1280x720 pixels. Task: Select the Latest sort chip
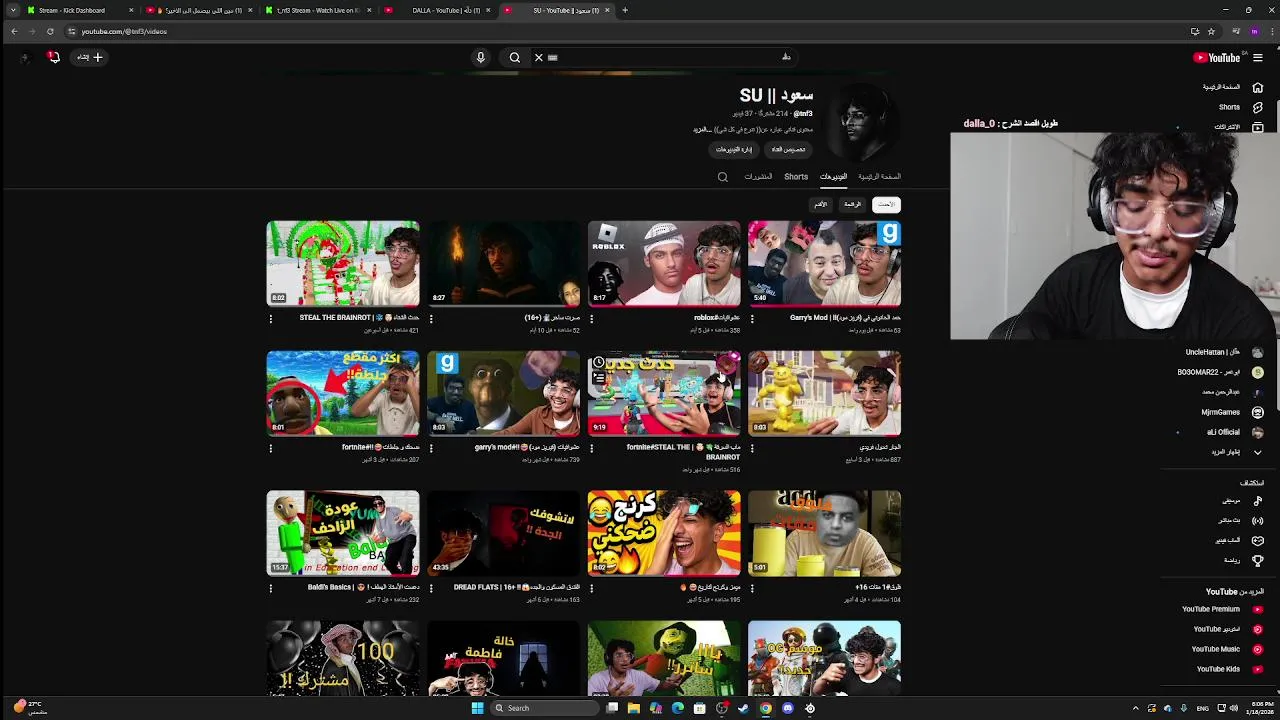click(x=886, y=204)
